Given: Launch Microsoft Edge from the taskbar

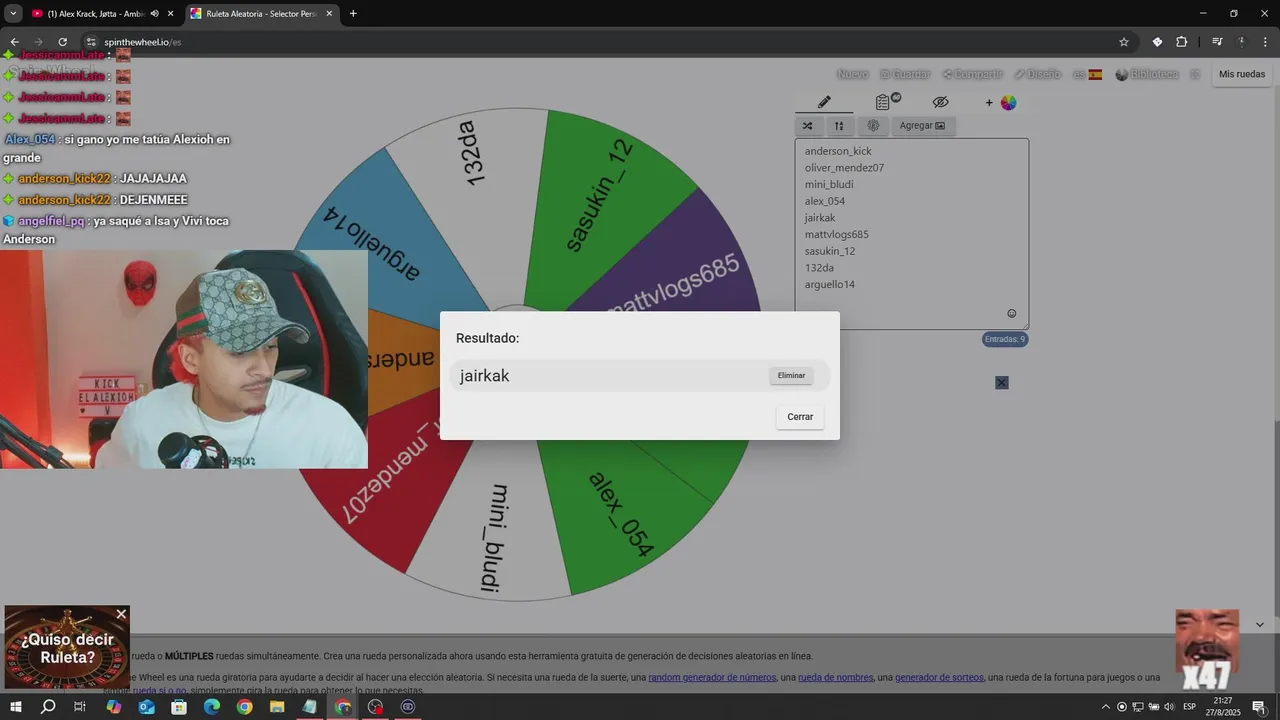Looking at the screenshot, I should point(212,707).
